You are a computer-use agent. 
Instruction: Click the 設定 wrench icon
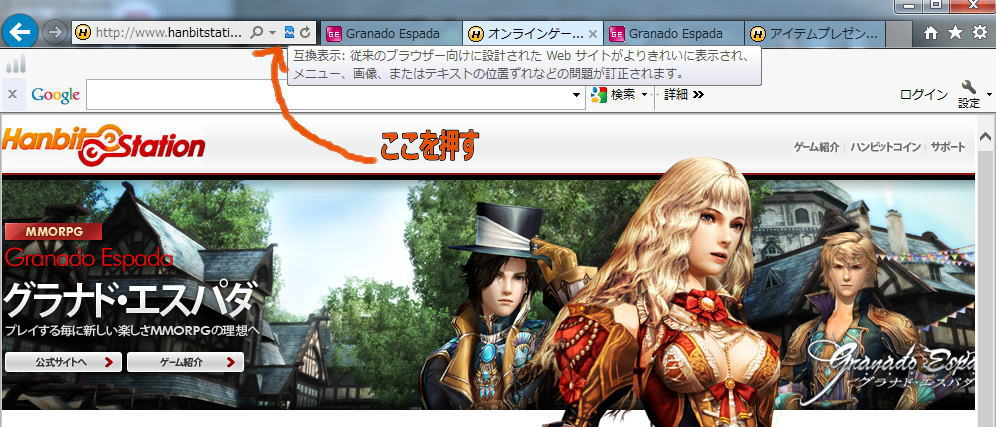[969, 94]
